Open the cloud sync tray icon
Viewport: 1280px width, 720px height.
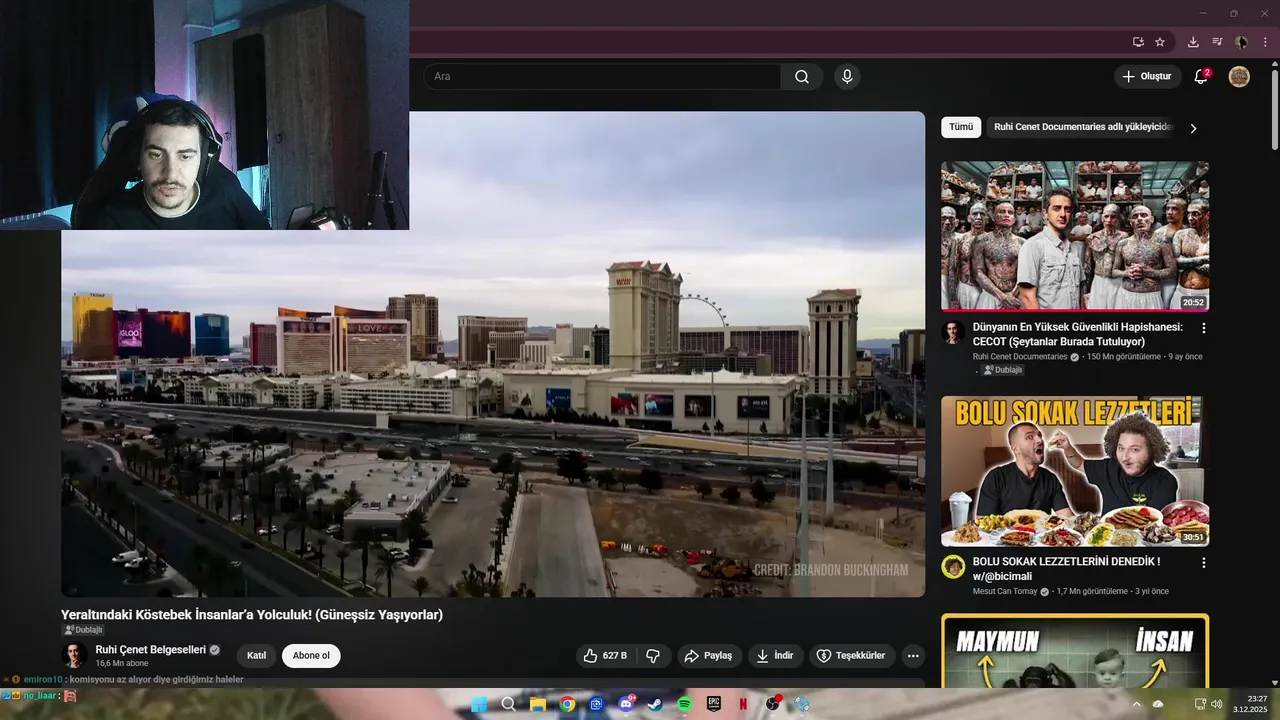[1158, 704]
